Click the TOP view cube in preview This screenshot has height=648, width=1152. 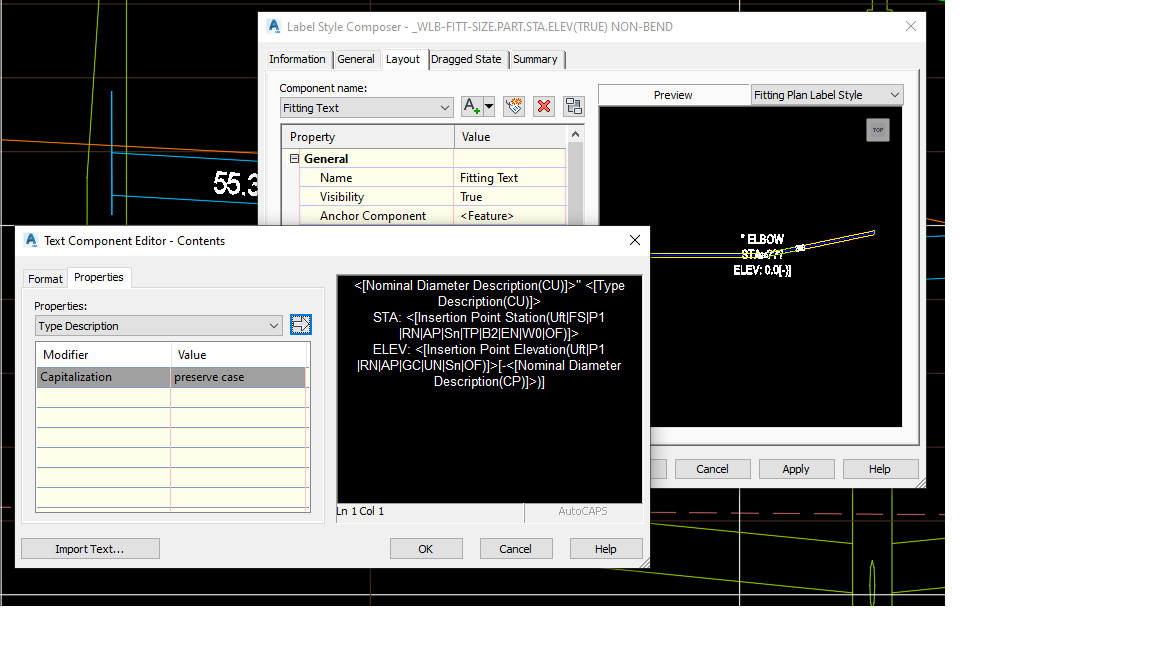pyautogui.click(x=877, y=130)
